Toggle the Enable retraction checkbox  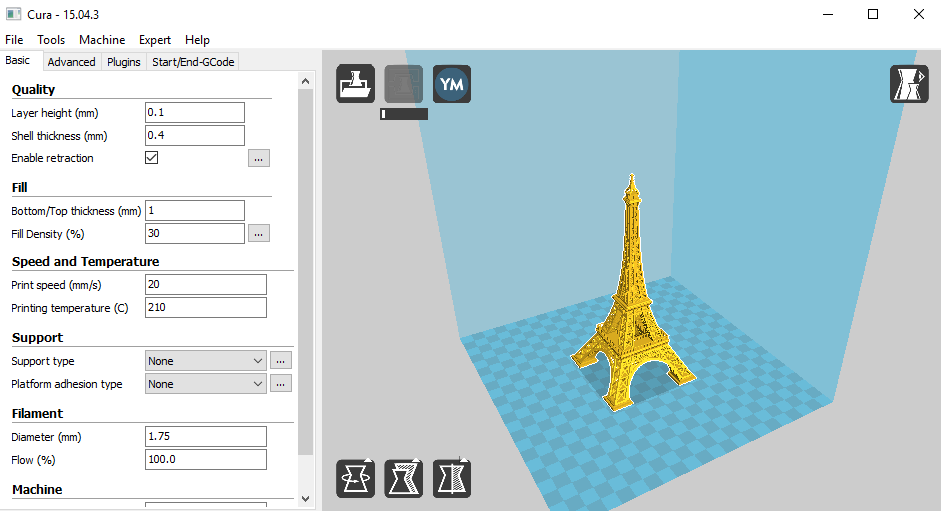coord(151,157)
